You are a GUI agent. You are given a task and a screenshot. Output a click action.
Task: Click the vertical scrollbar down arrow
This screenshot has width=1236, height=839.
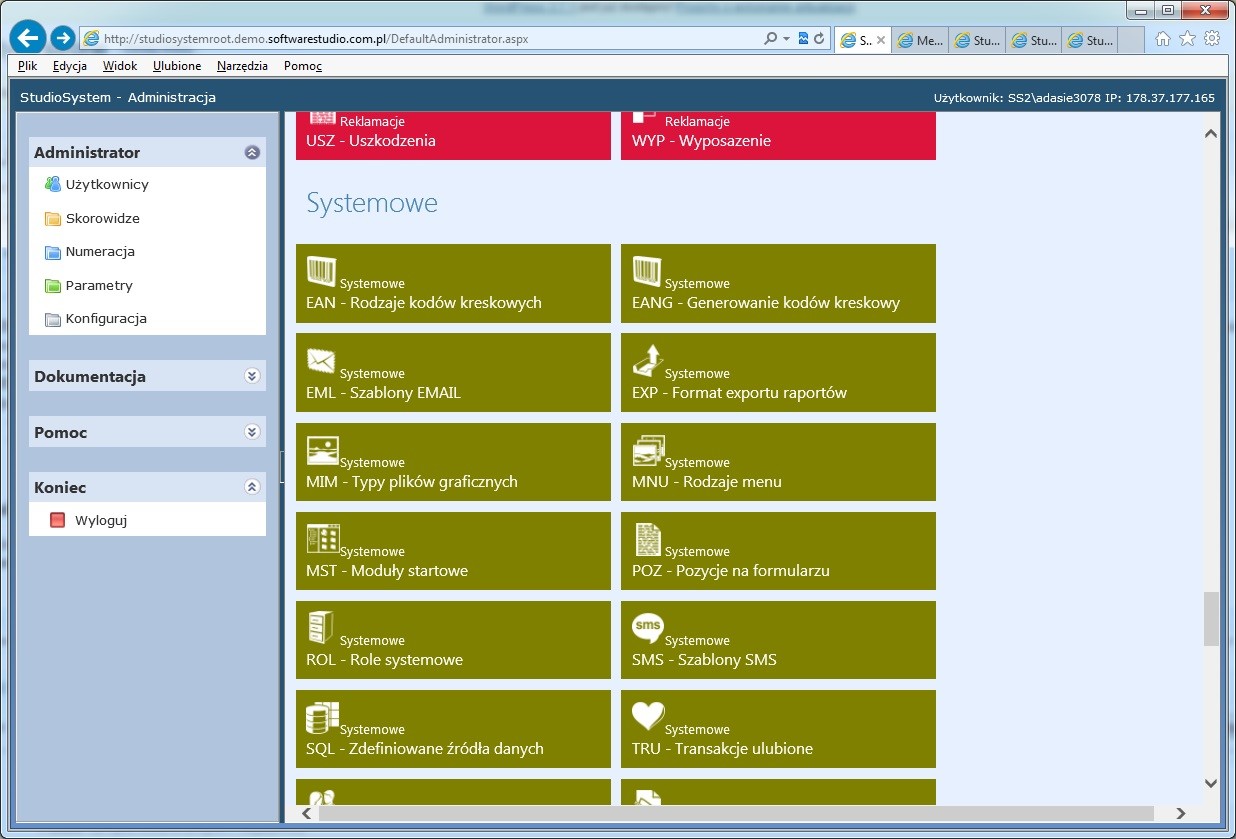1210,783
